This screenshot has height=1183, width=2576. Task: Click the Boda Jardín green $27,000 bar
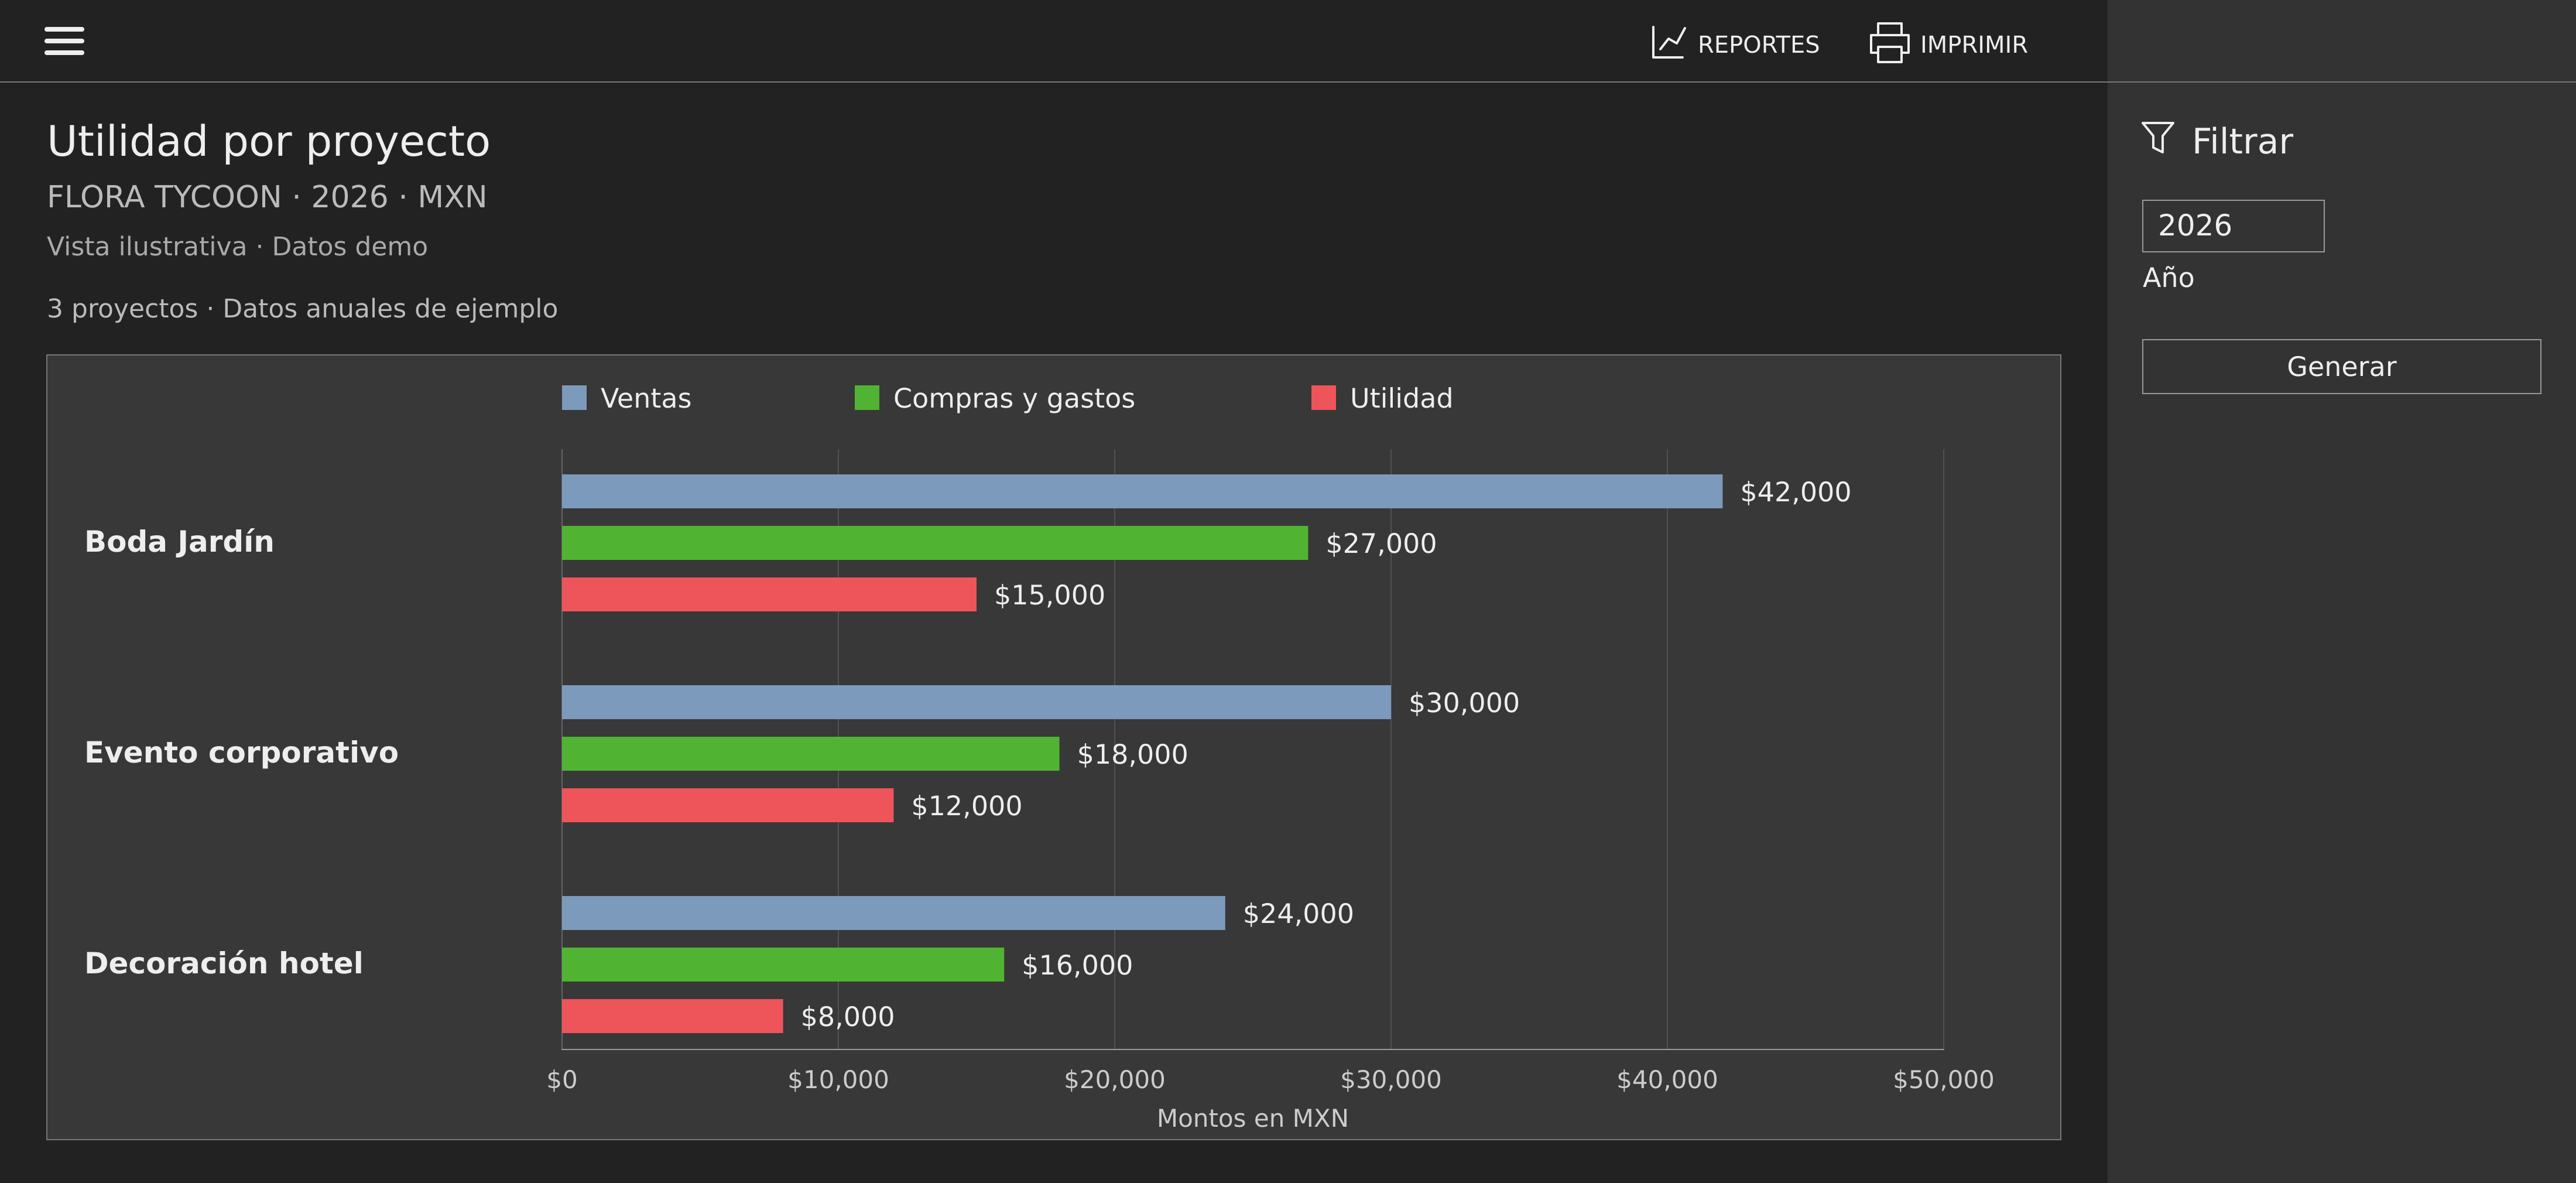click(935, 543)
